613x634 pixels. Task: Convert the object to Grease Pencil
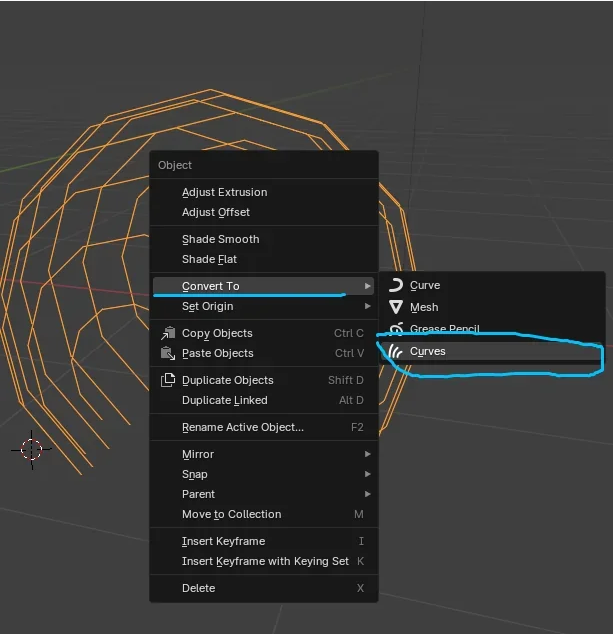(x=492, y=328)
